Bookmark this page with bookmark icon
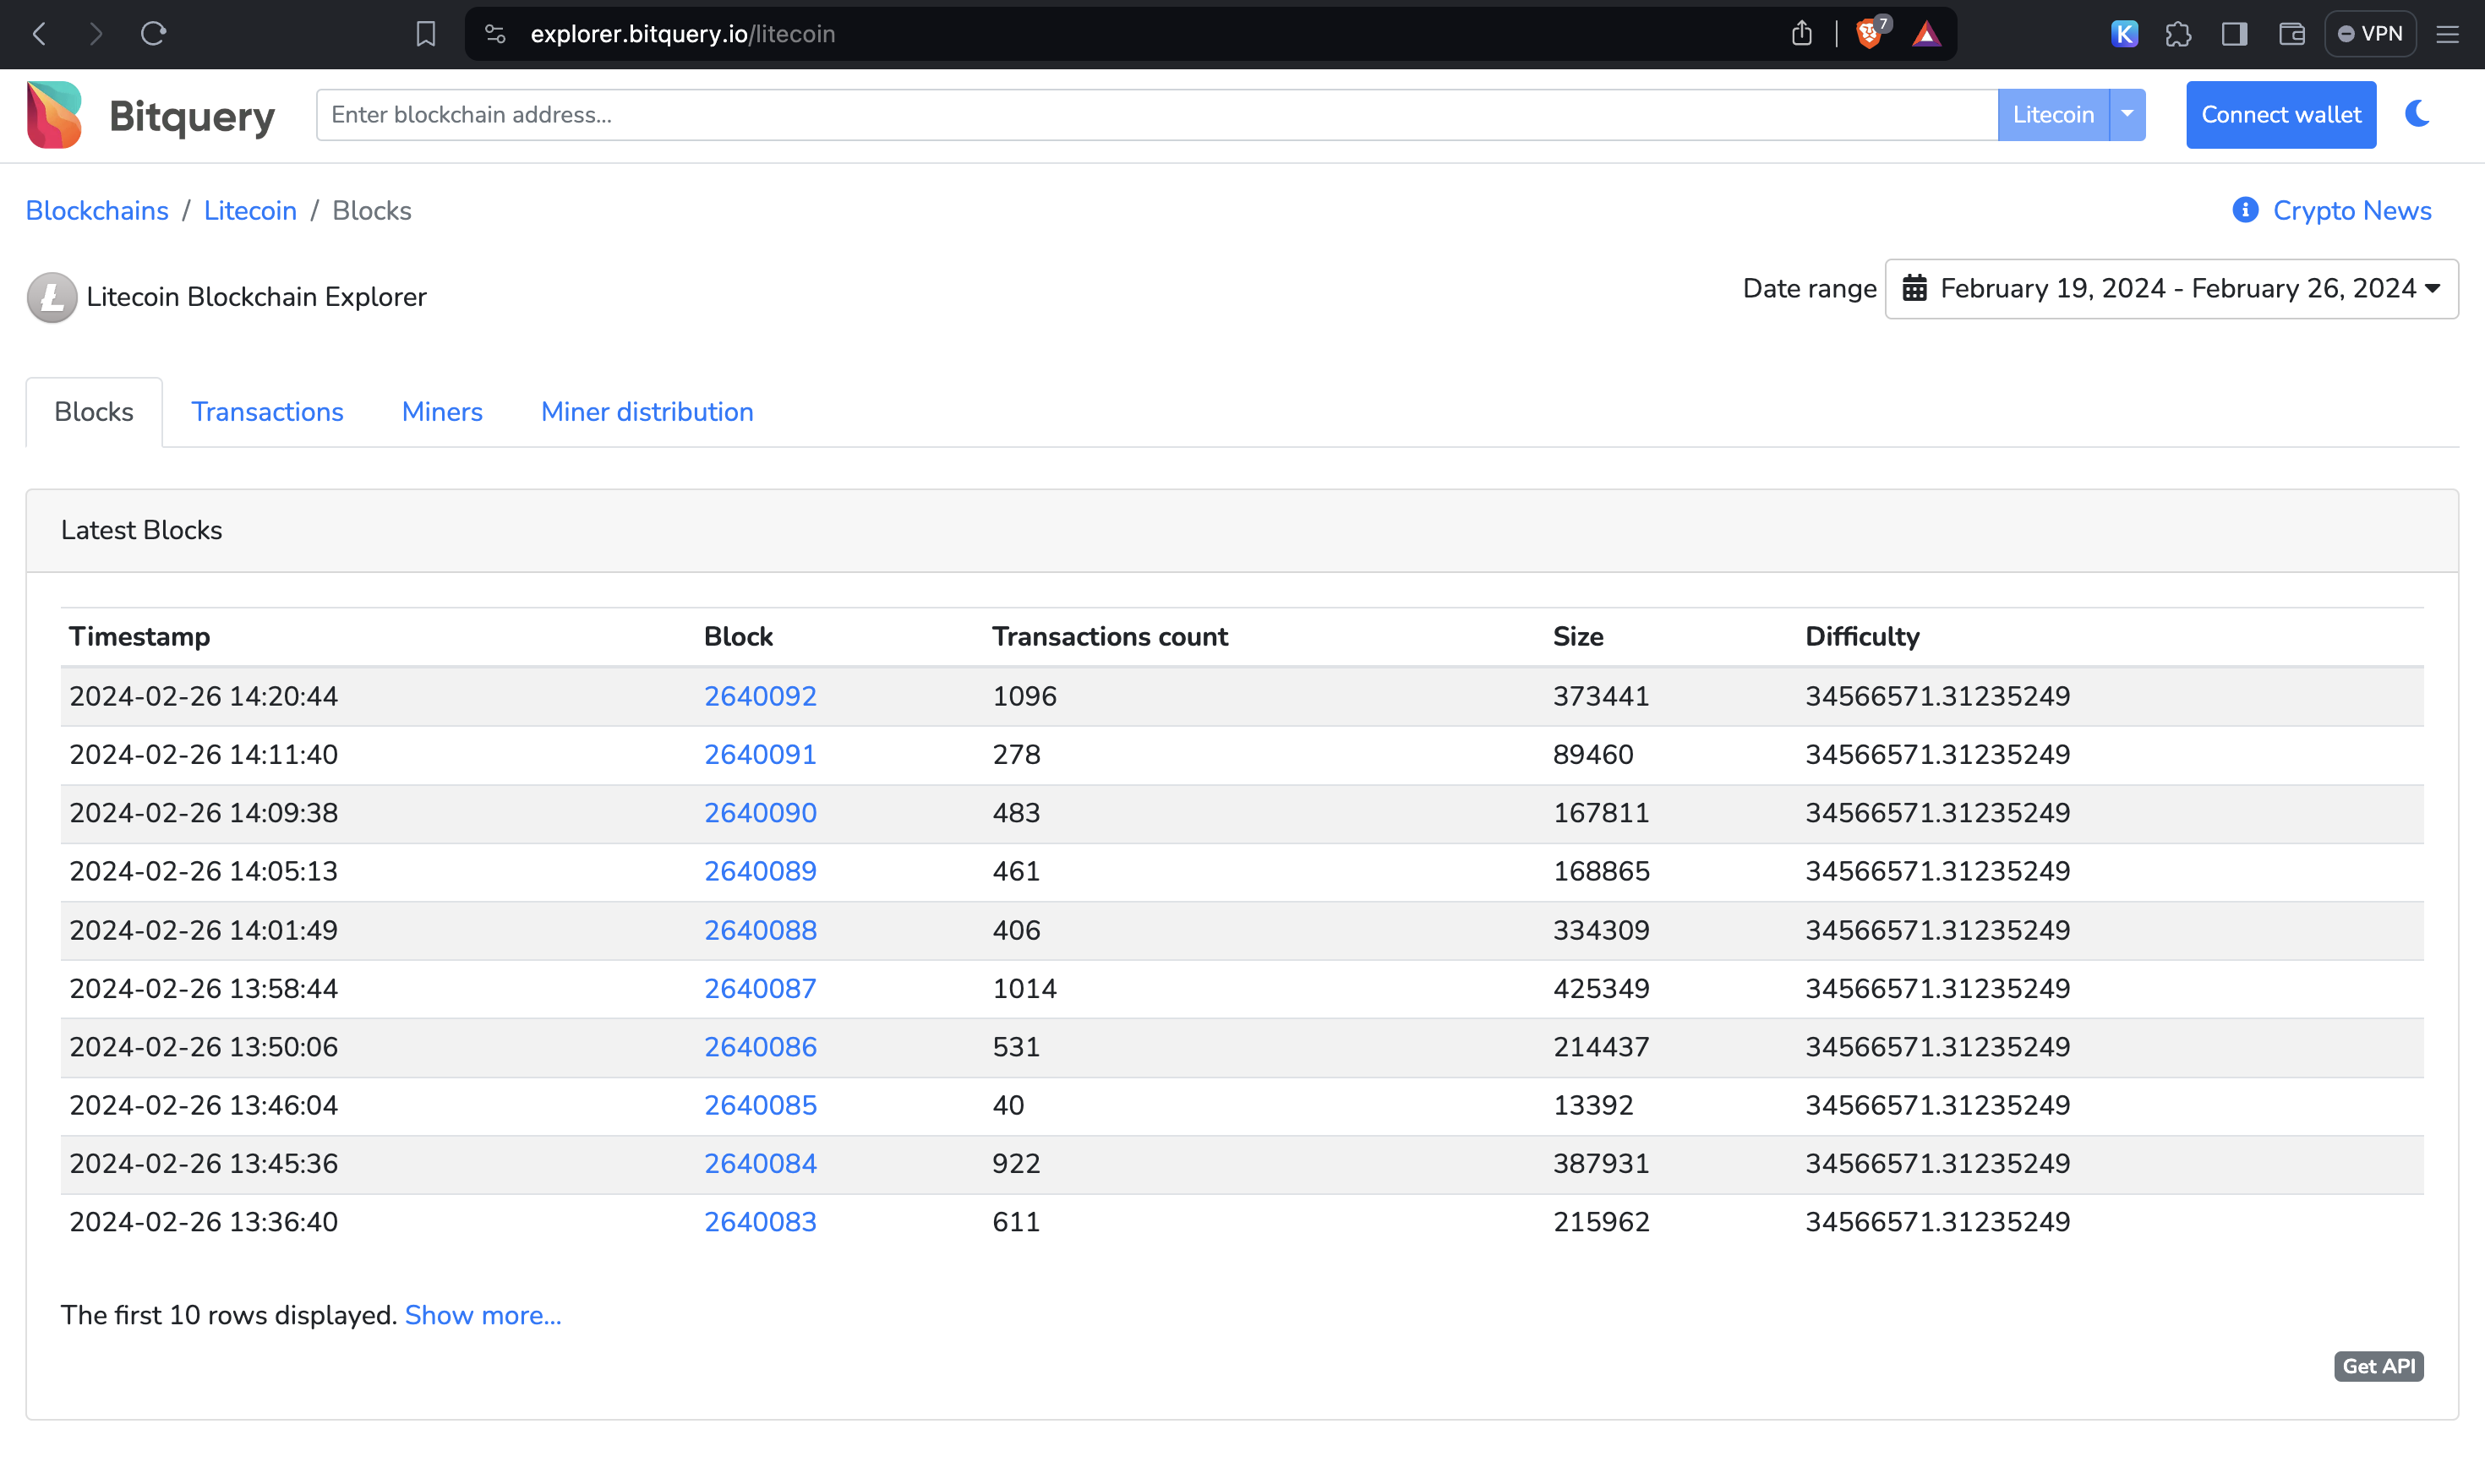Image resolution: width=2485 pixels, height=1484 pixels. click(x=426, y=34)
